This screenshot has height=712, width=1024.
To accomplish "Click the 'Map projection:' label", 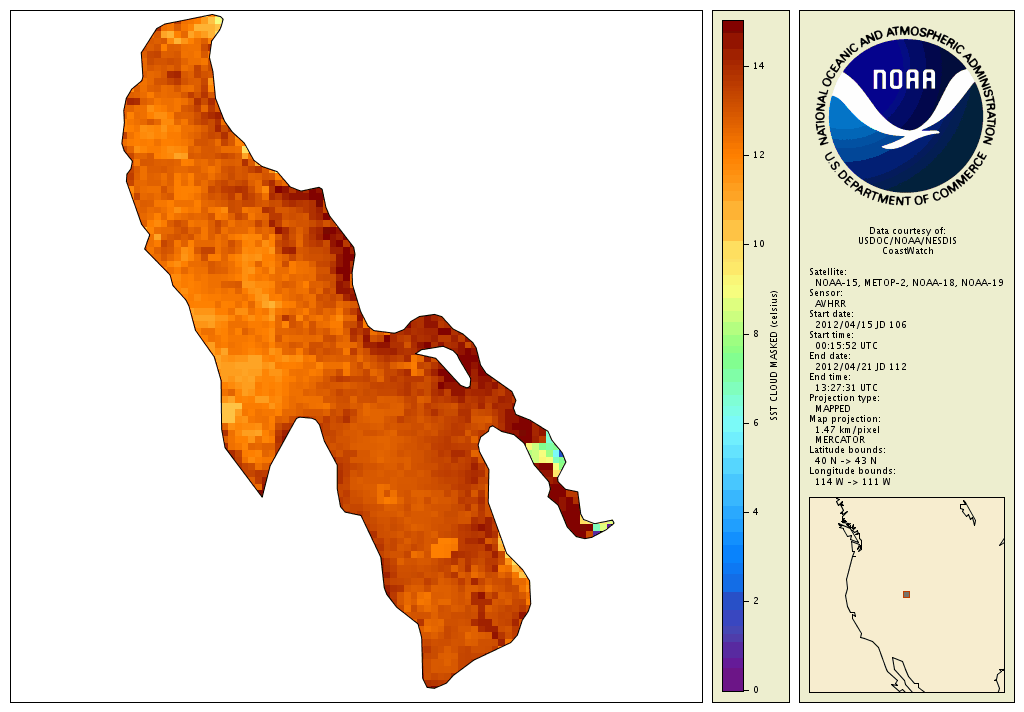I will 844,419.
